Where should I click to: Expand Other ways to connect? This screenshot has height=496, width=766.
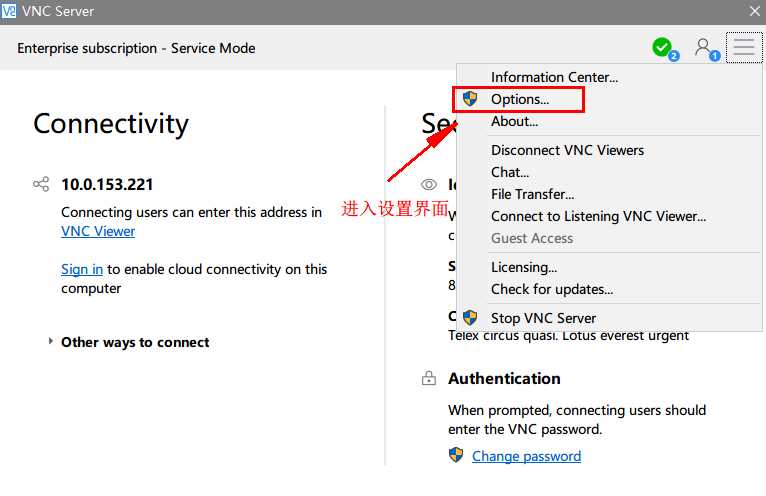pos(129,342)
